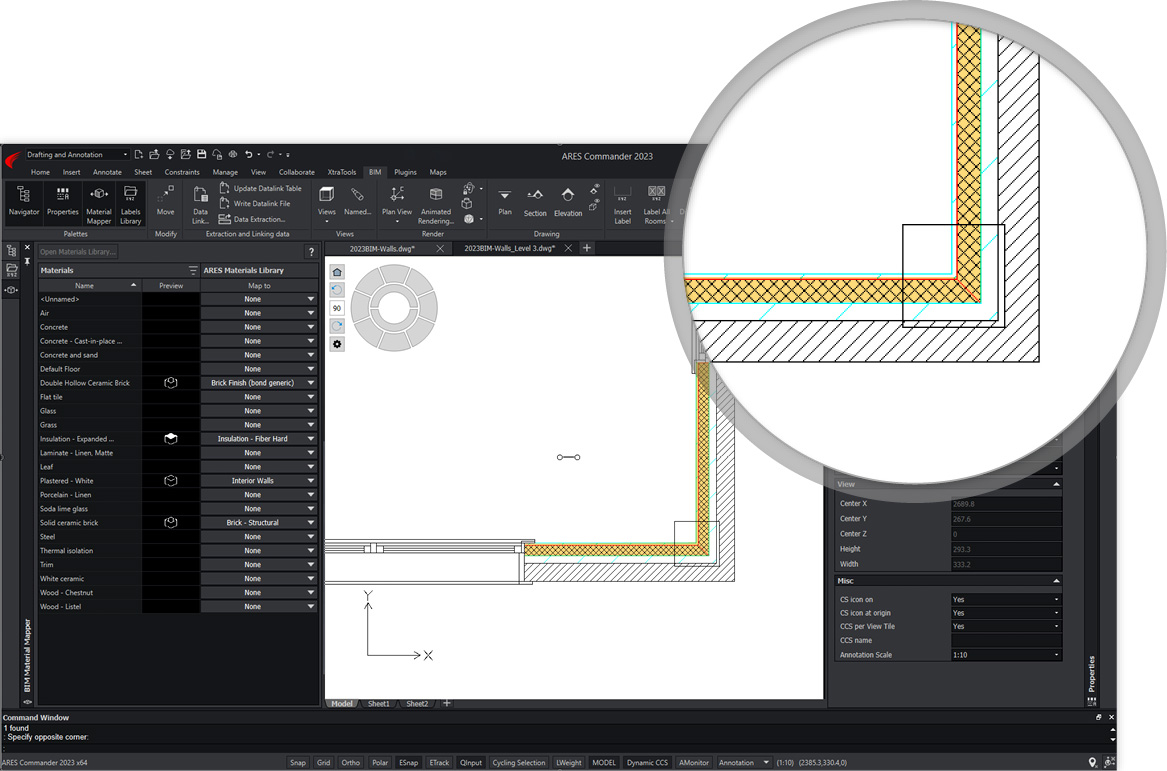Screen dimensions: 1167x771
Task: Create a Plan drawing
Action: point(505,202)
